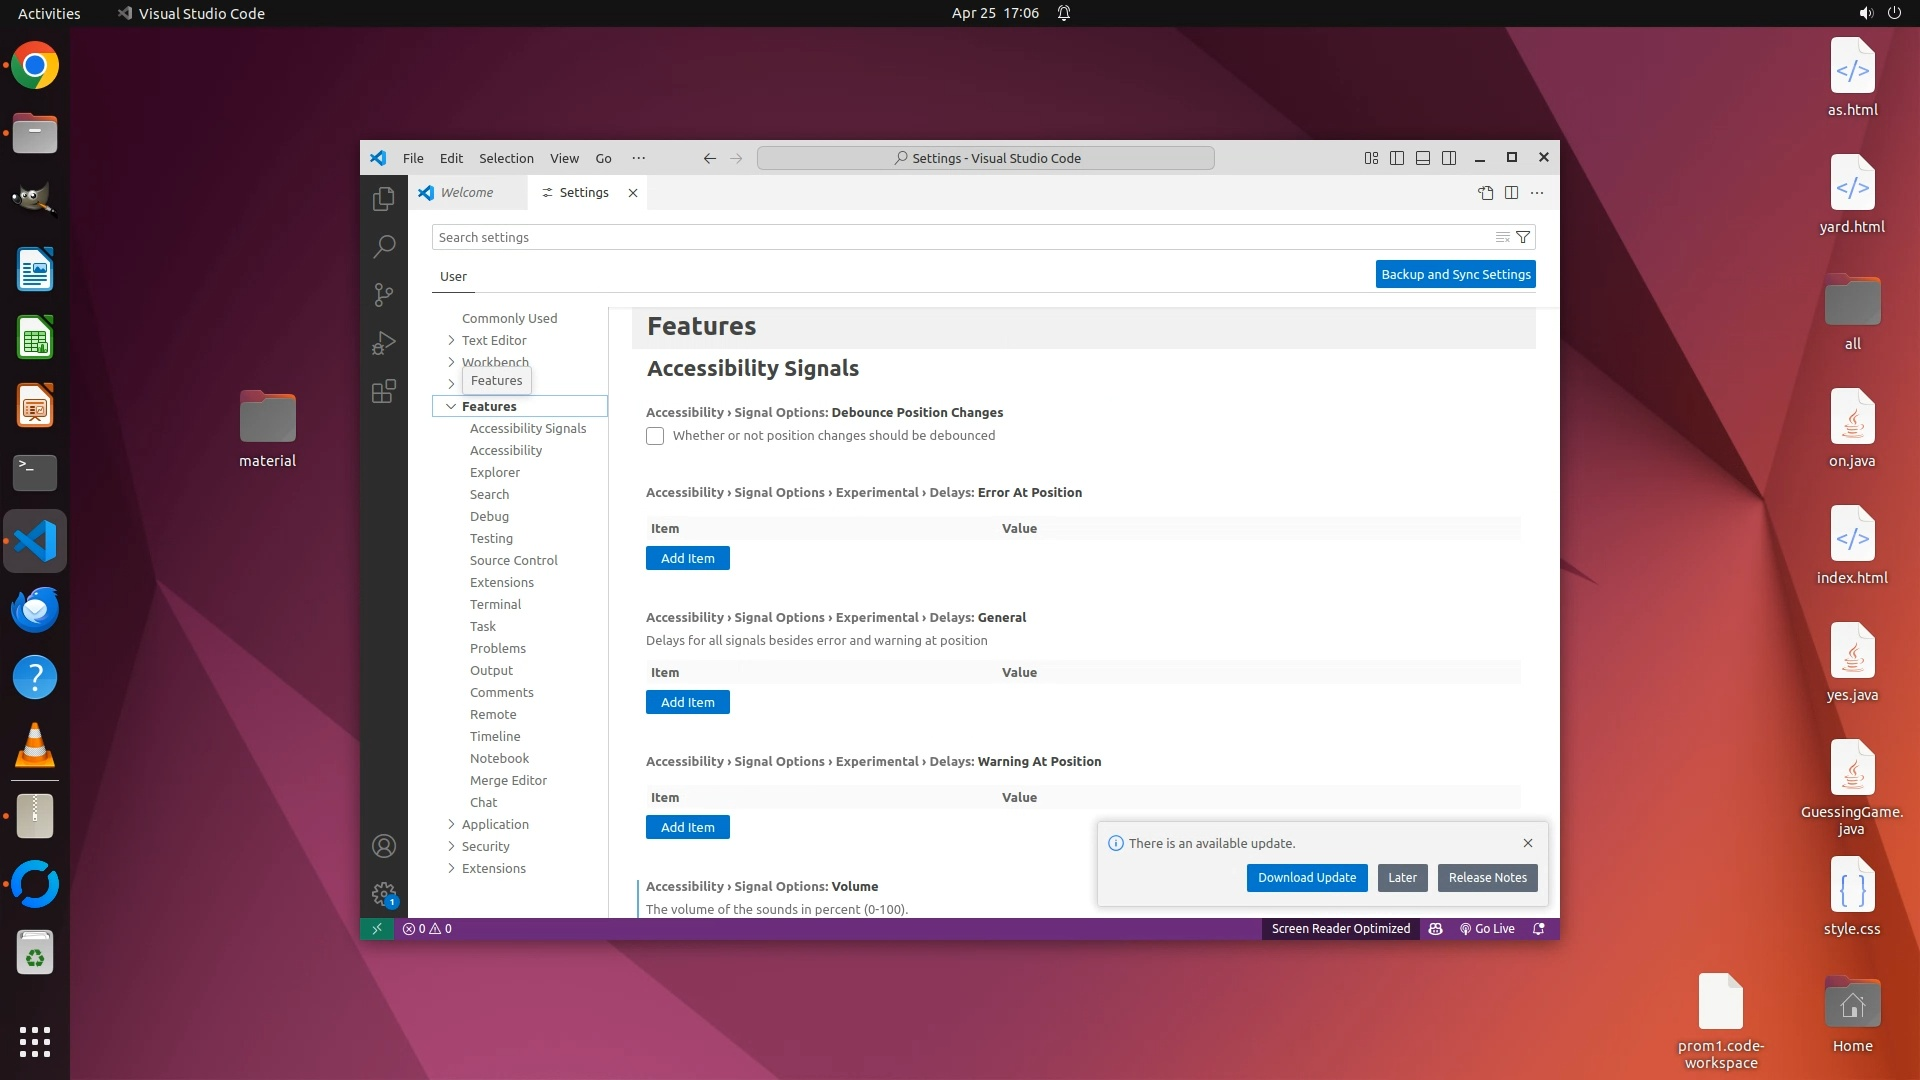The width and height of the screenshot is (1920, 1080).
Task: Click the Download Update button
Action: pos(1306,878)
